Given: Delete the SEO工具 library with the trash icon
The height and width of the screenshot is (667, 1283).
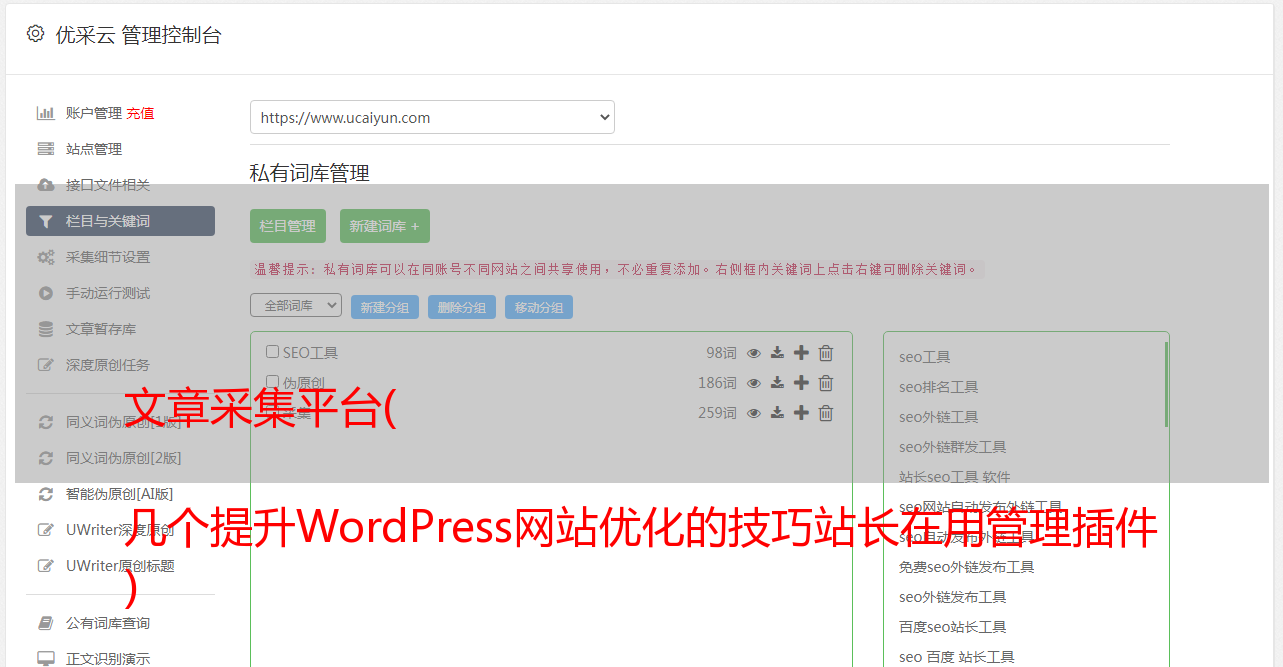Looking at the screenshot, I should click(826, 353).
